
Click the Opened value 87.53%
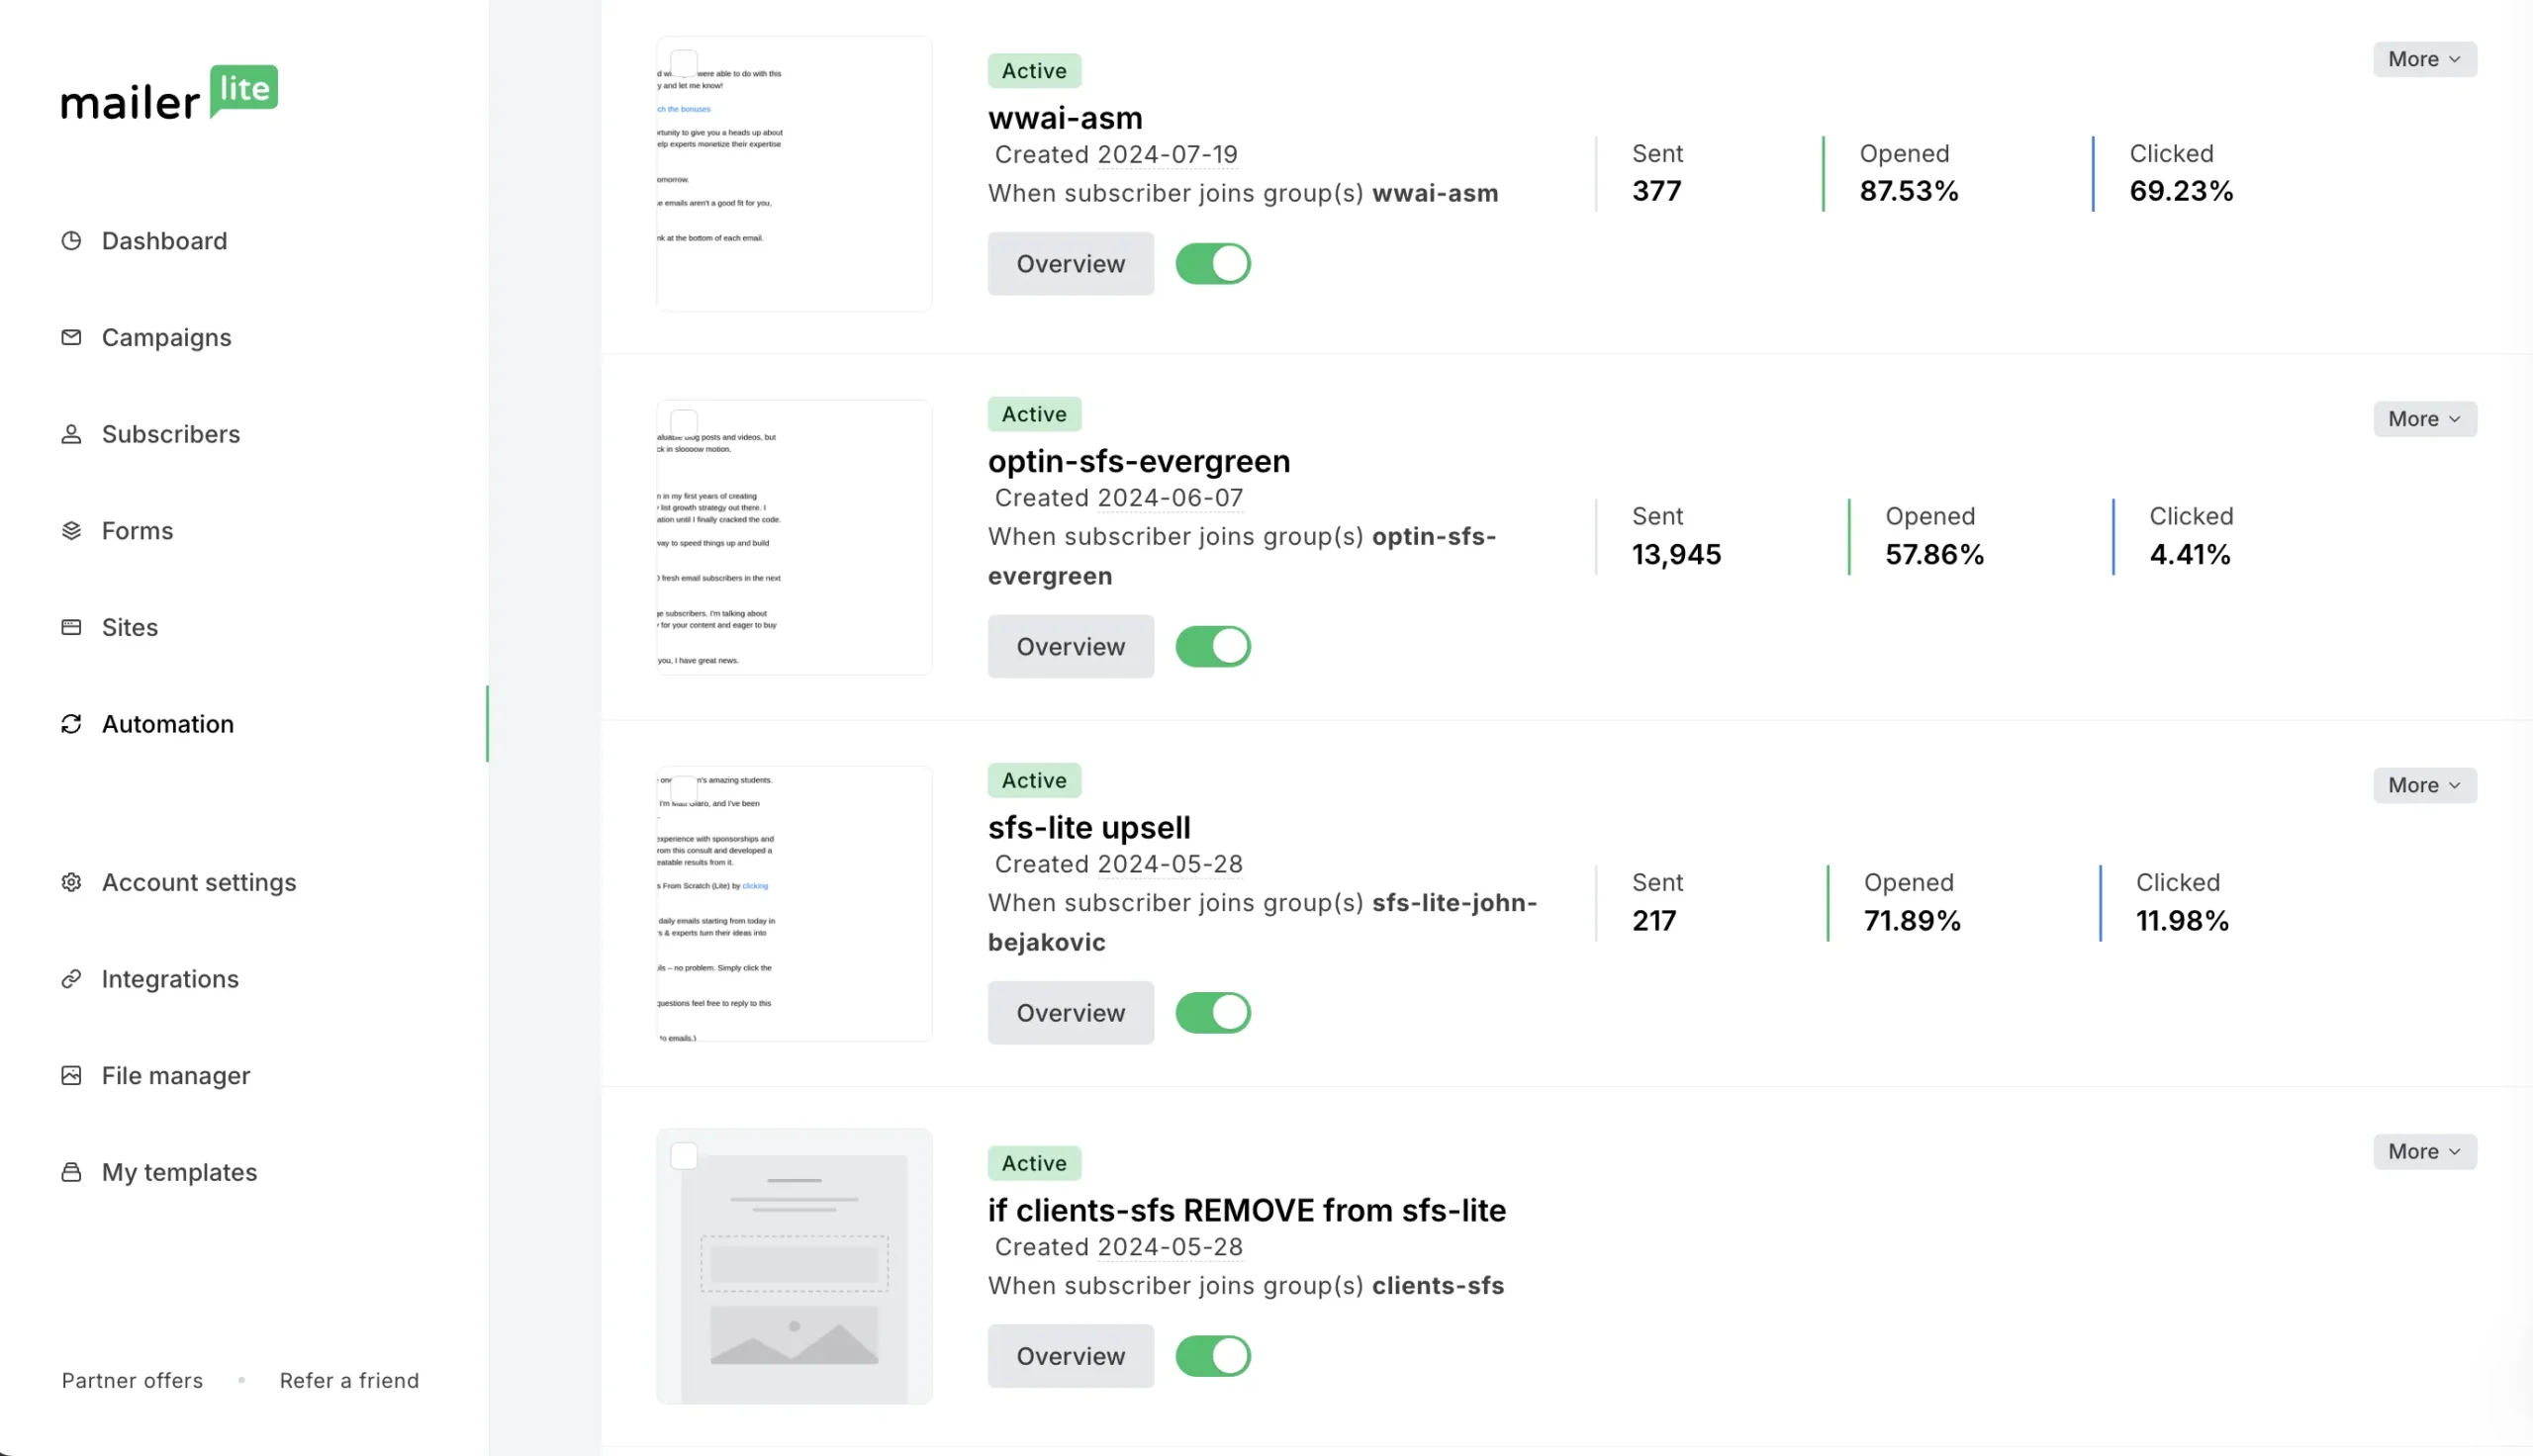1909,191
